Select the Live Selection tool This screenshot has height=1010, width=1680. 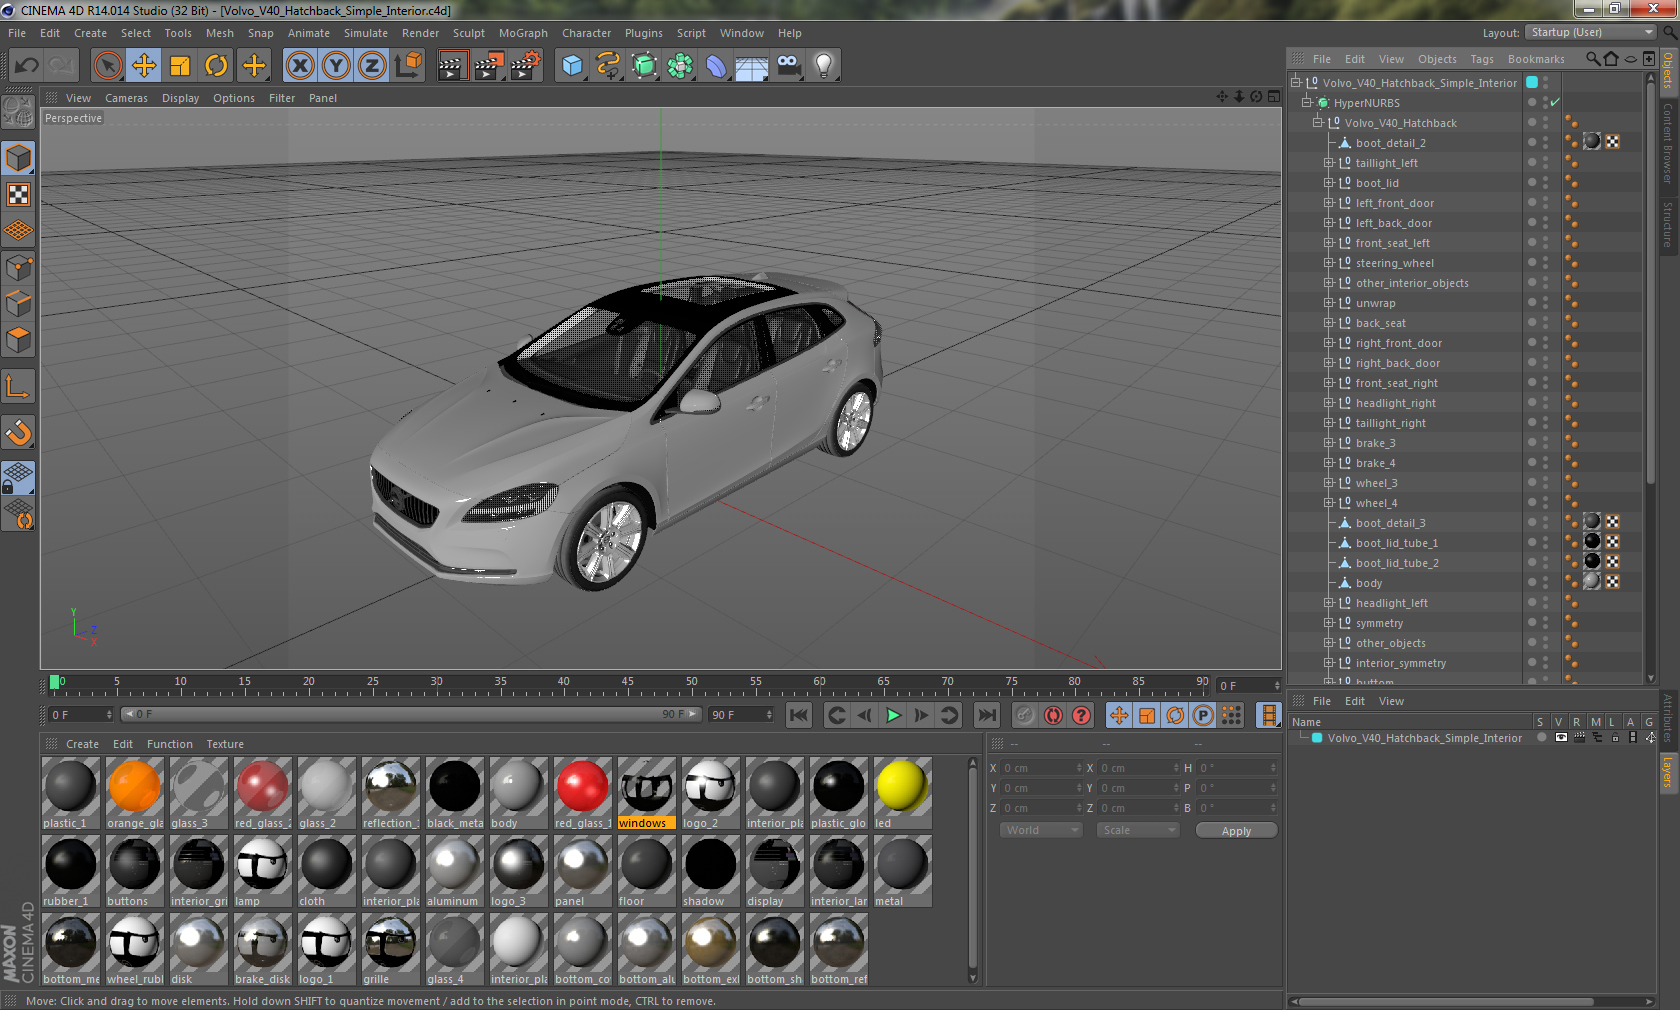pos(108,66)
